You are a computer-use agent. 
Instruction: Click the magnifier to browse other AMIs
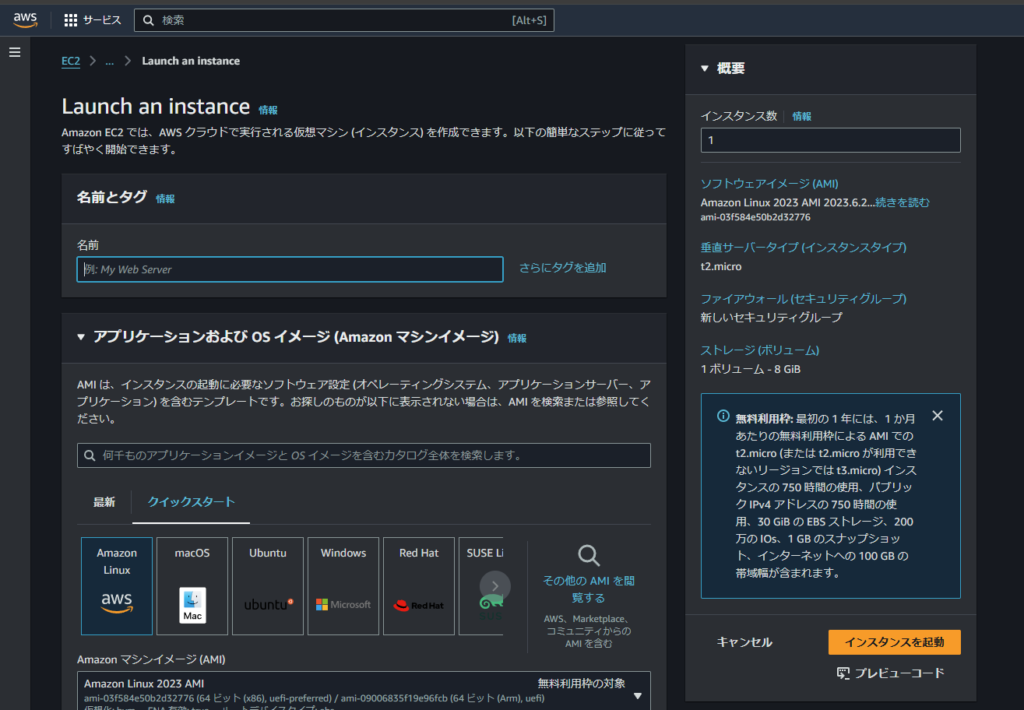(588, 557)
